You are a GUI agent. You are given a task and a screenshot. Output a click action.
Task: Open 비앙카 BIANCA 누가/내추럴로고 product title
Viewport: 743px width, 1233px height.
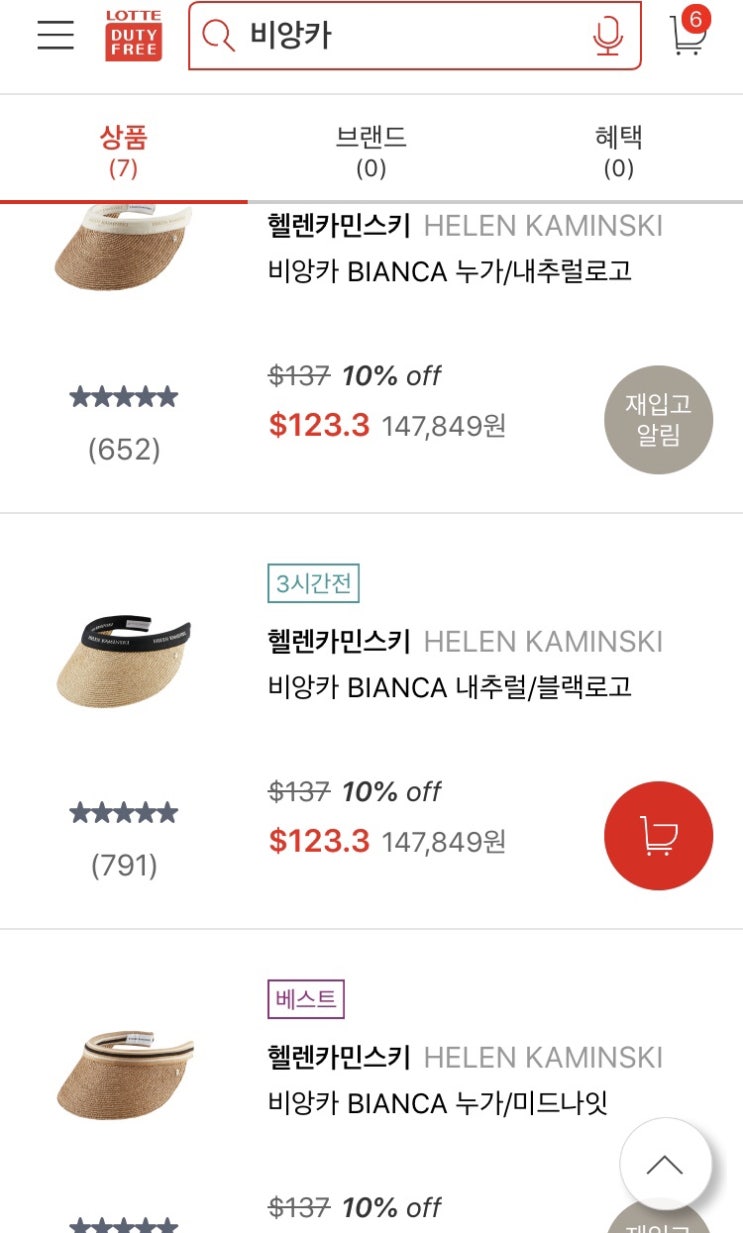tap(450, 272)
